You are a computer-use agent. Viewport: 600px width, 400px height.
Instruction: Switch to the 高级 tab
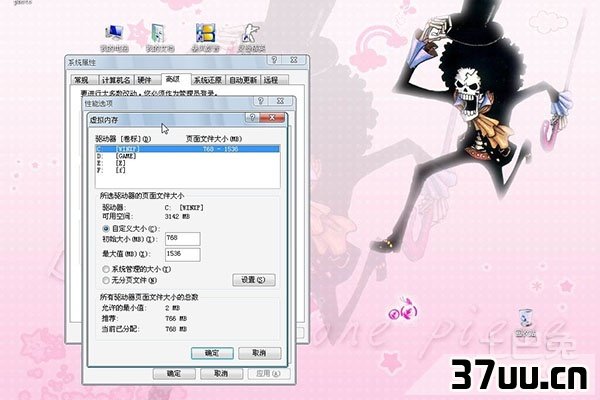(174, 79)
